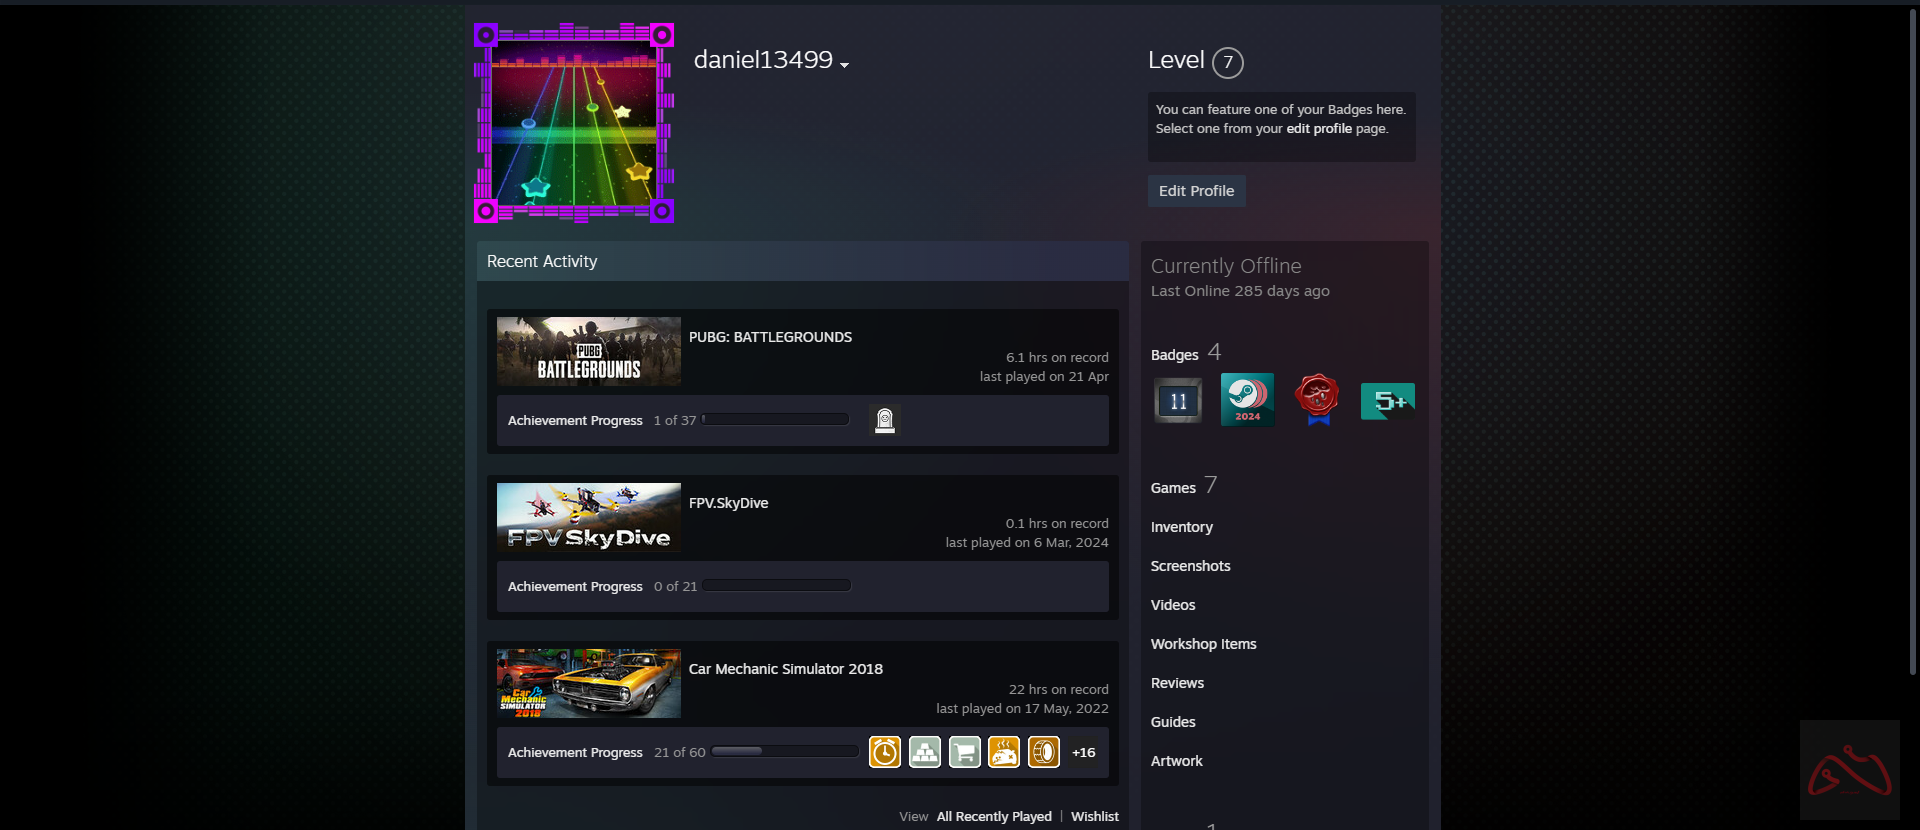The image size is (1920, 830).
Task: Click the shopping cart achievement icon
Action: tap(964, 752)
